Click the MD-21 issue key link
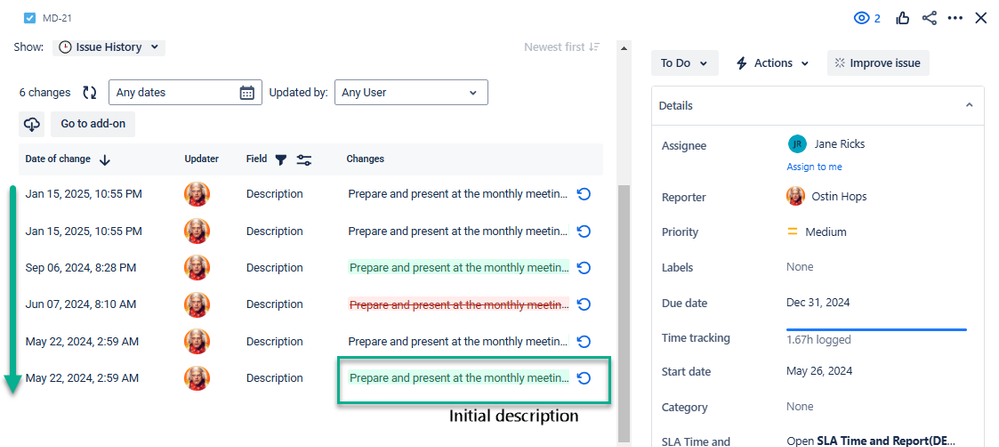Image resolution: width=999 pixels, height=447 pixels. 57,18
